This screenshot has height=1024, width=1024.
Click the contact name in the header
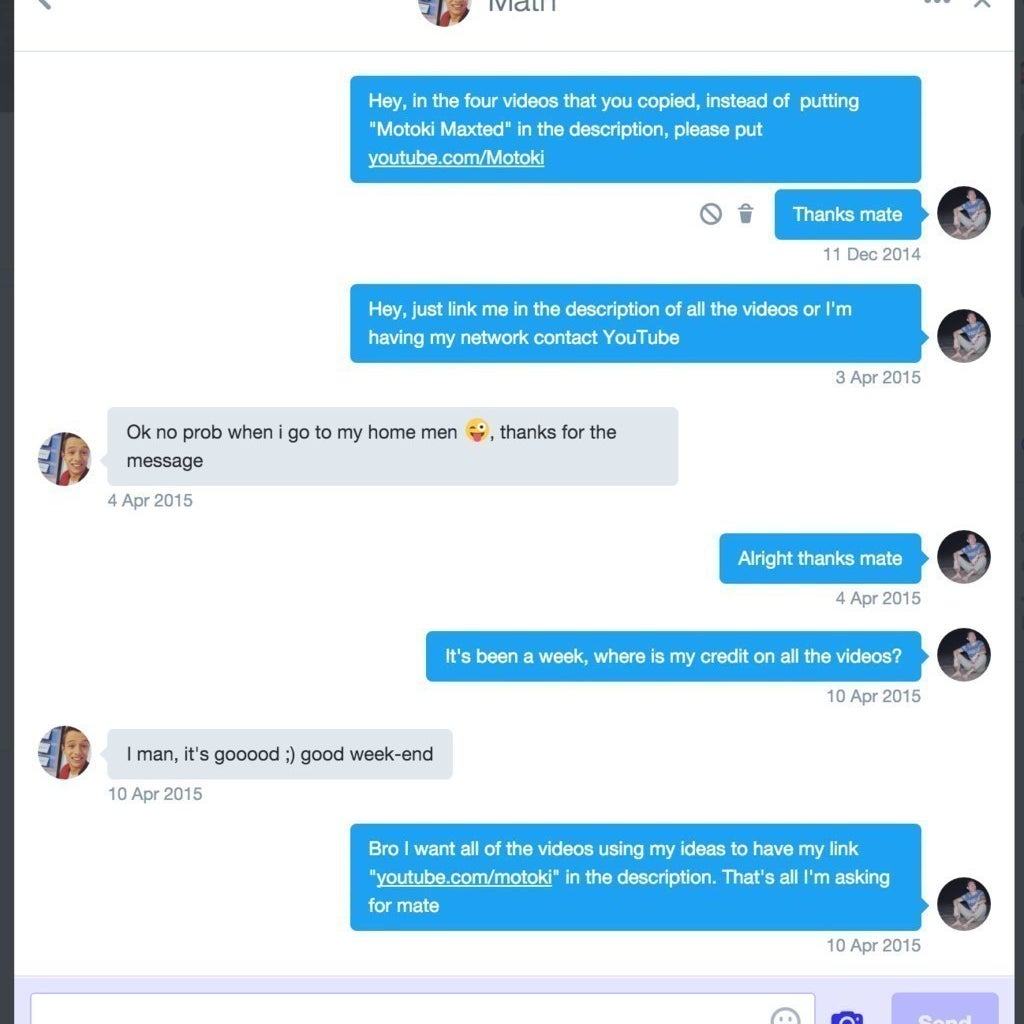tap(522, 5)
